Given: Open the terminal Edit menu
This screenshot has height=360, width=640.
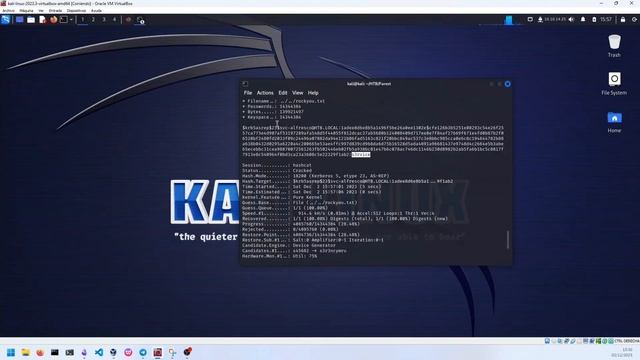Looking at the screenshot, I should 283,93.
